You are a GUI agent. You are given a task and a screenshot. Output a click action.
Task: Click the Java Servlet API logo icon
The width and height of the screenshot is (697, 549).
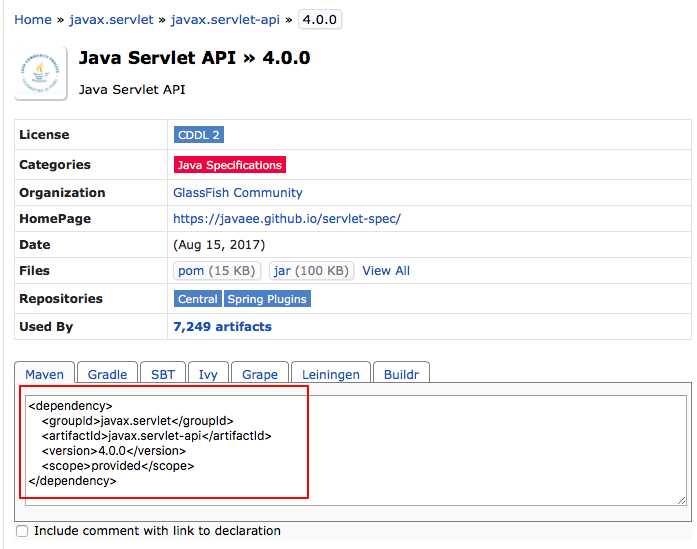click(x=40, y=73)
